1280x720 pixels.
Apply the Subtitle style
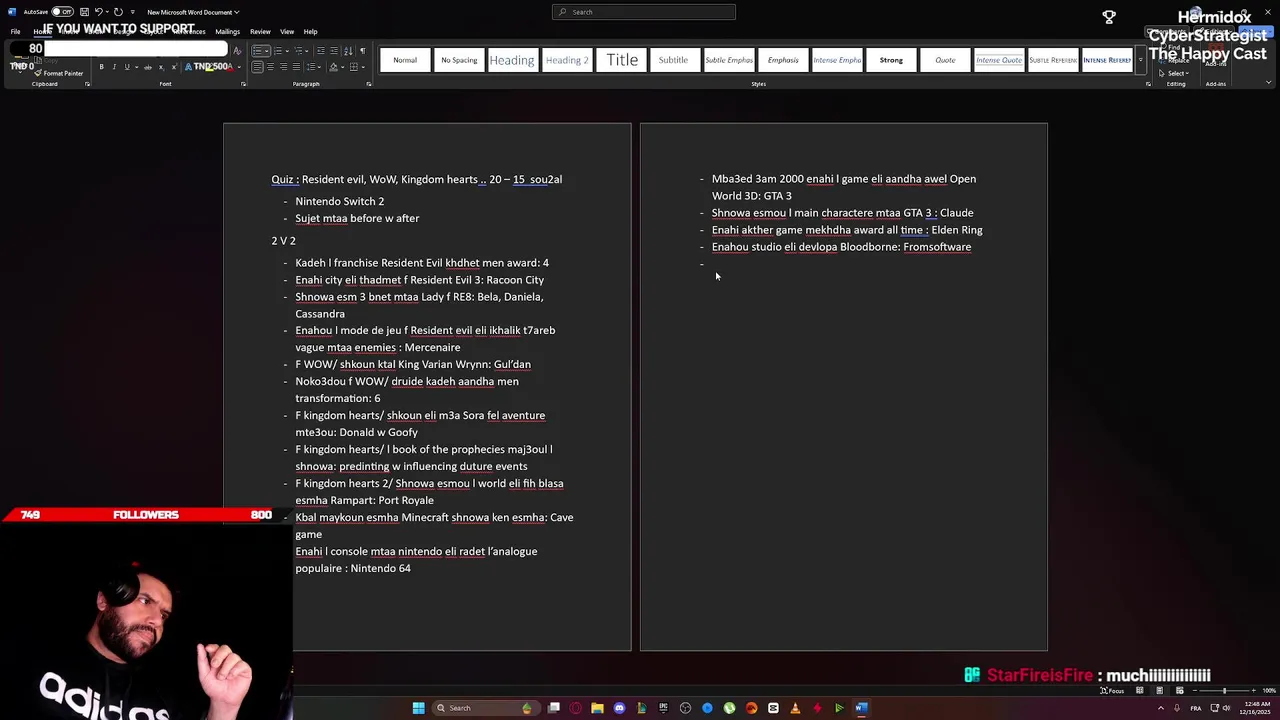coord(673,60)
